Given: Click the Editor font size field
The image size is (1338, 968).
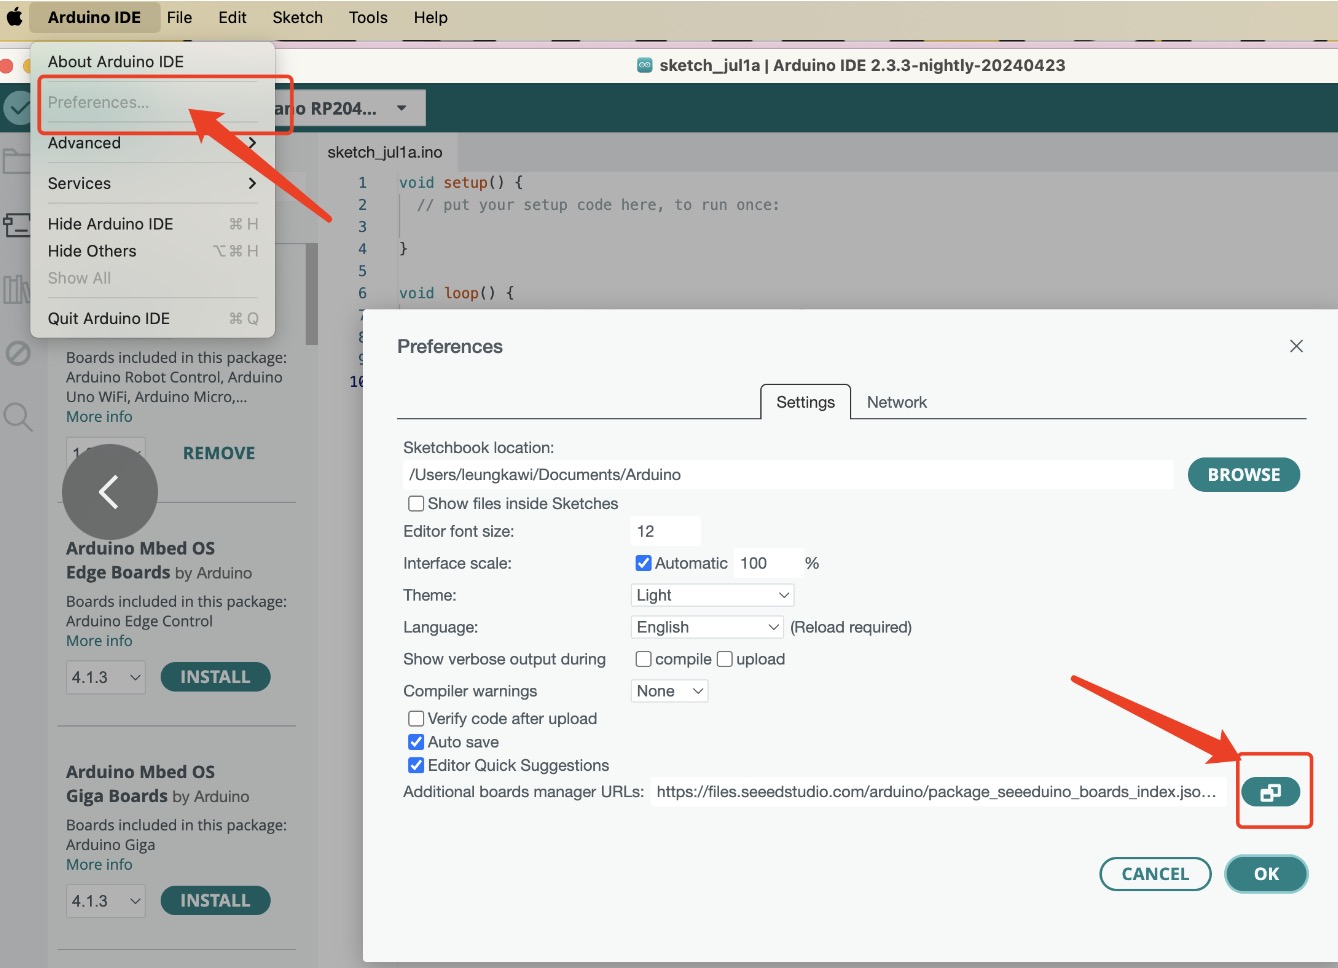Looking at the screenshot, I should tap(666, 531).
